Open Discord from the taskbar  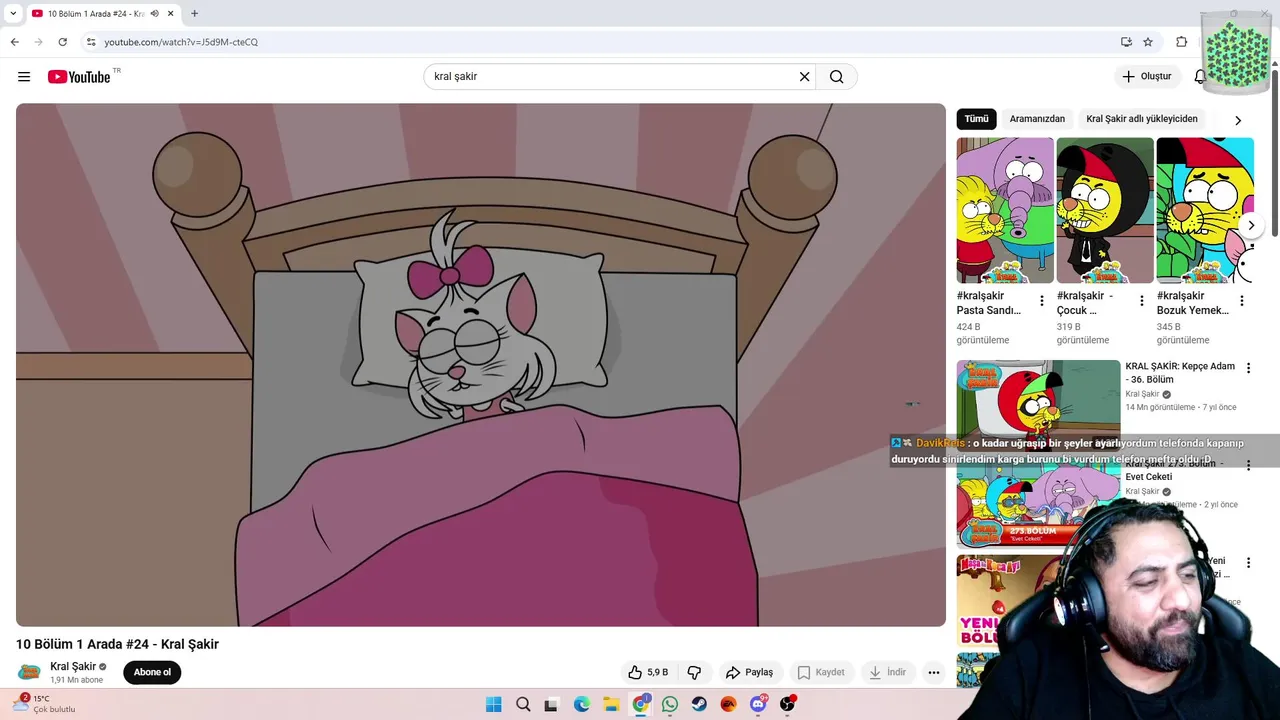tap(758, 704)
